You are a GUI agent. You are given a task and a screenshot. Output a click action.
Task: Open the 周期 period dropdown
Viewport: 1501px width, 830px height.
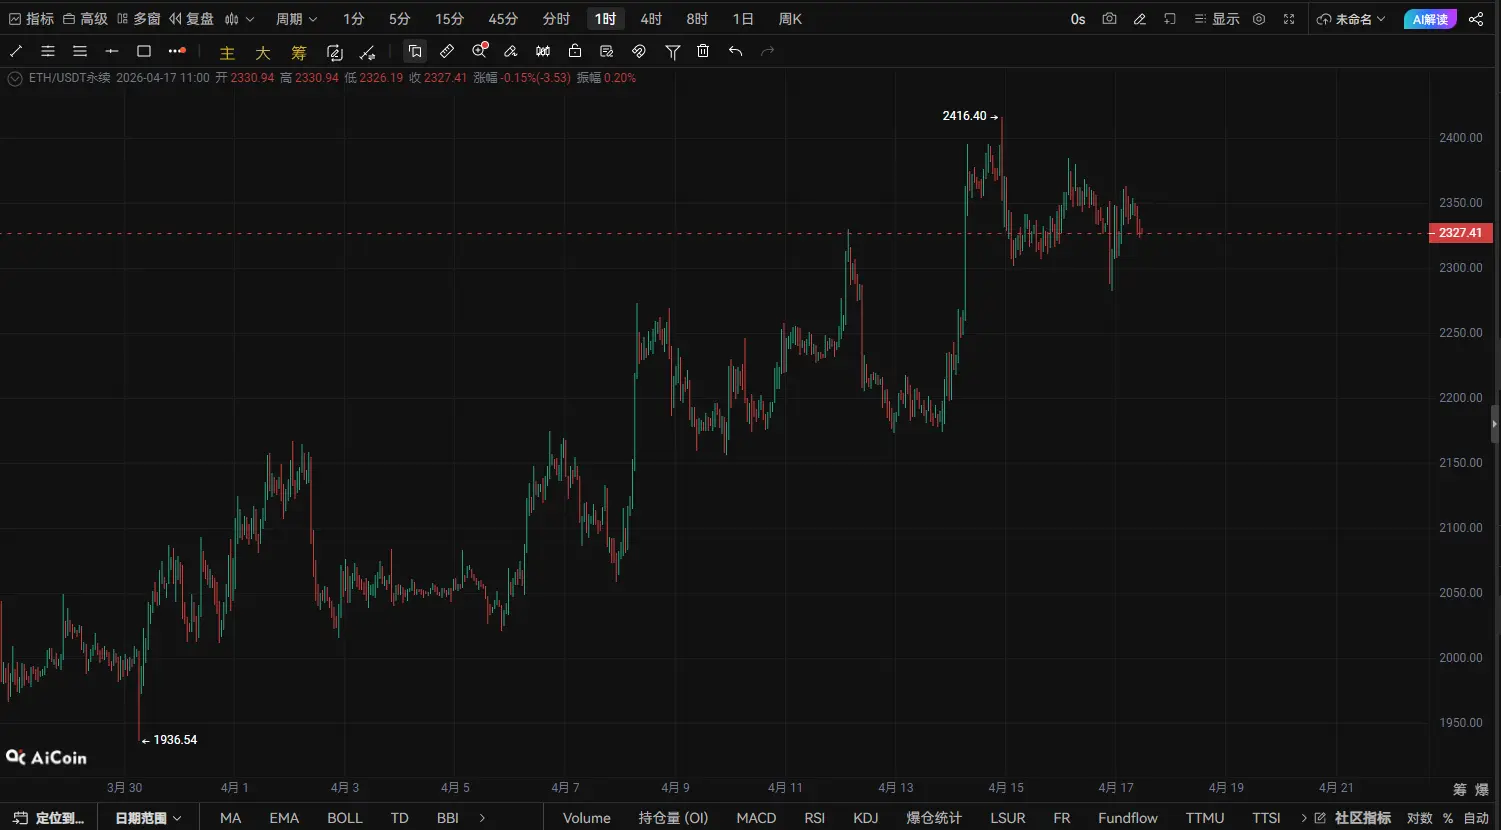(x=297, y=19)
